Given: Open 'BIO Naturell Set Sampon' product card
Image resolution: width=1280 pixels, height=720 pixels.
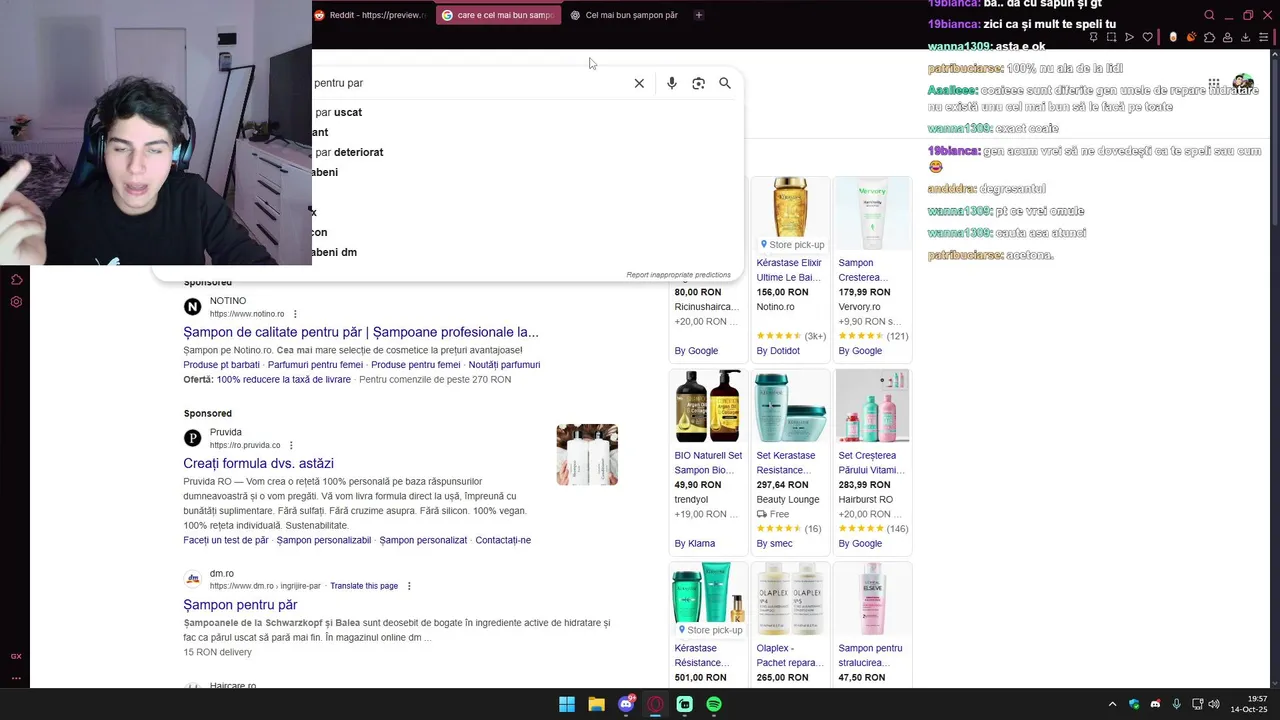Looking at the screenshot, I should [x=708, y=462].
